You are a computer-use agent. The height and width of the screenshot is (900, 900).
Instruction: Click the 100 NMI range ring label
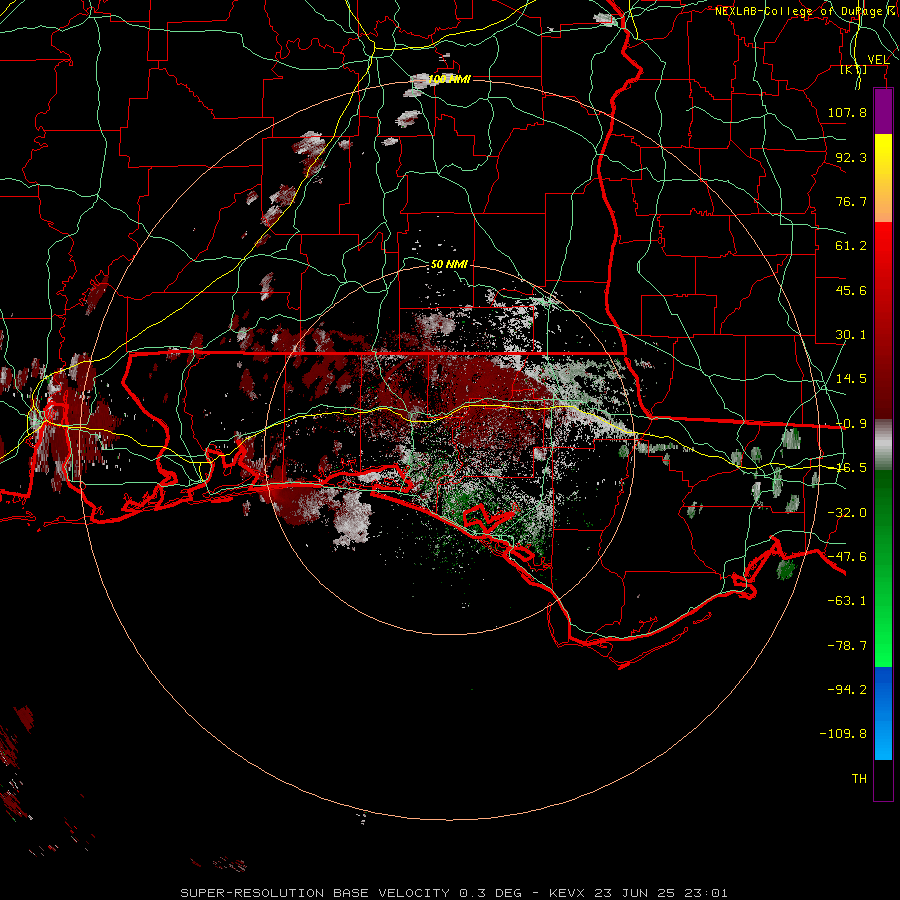(x=449, y=79)
